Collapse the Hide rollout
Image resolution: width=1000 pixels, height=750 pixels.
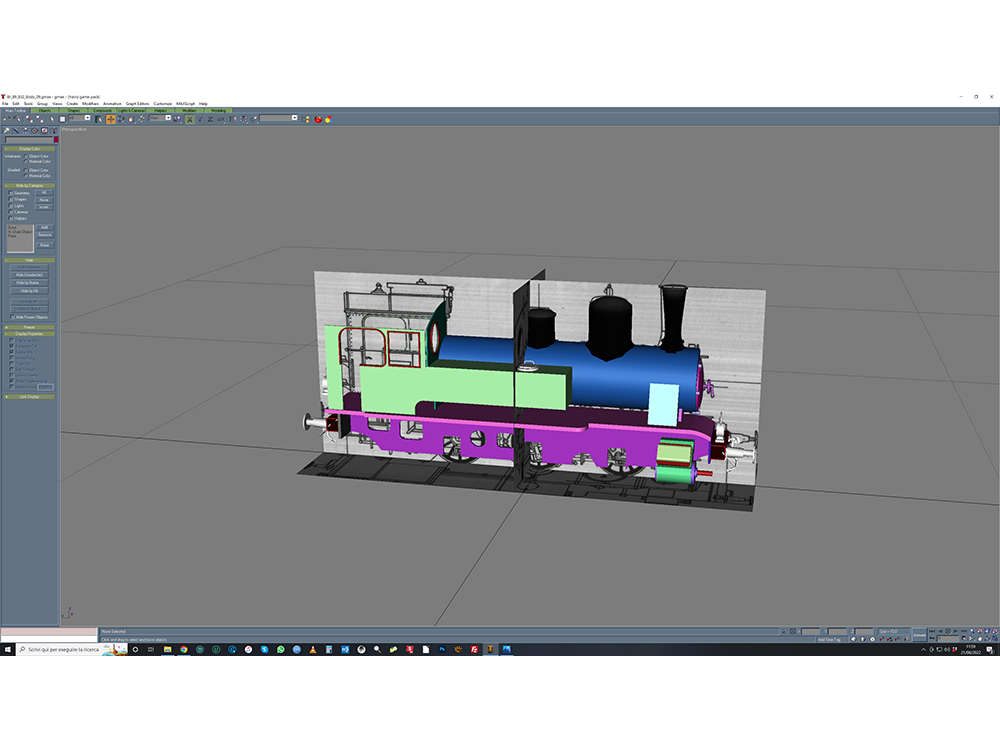click(x=29, y=260)
